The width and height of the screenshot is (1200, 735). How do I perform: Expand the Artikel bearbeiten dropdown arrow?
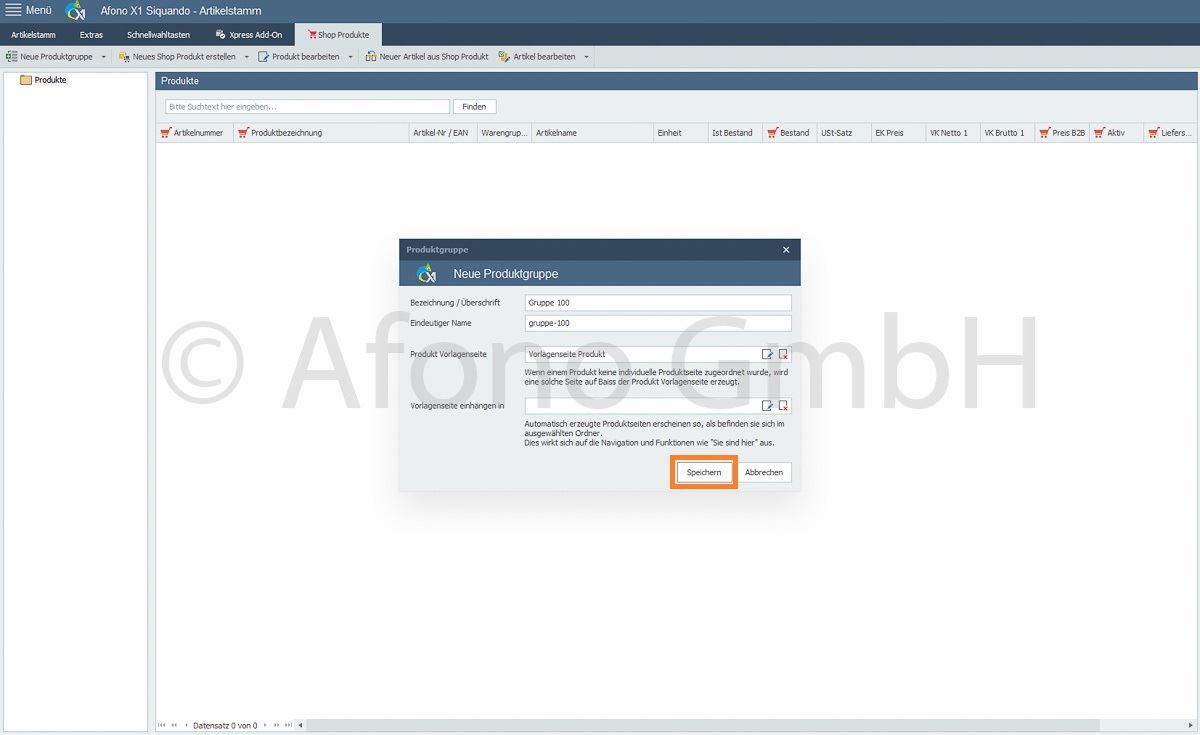[586, 57]
